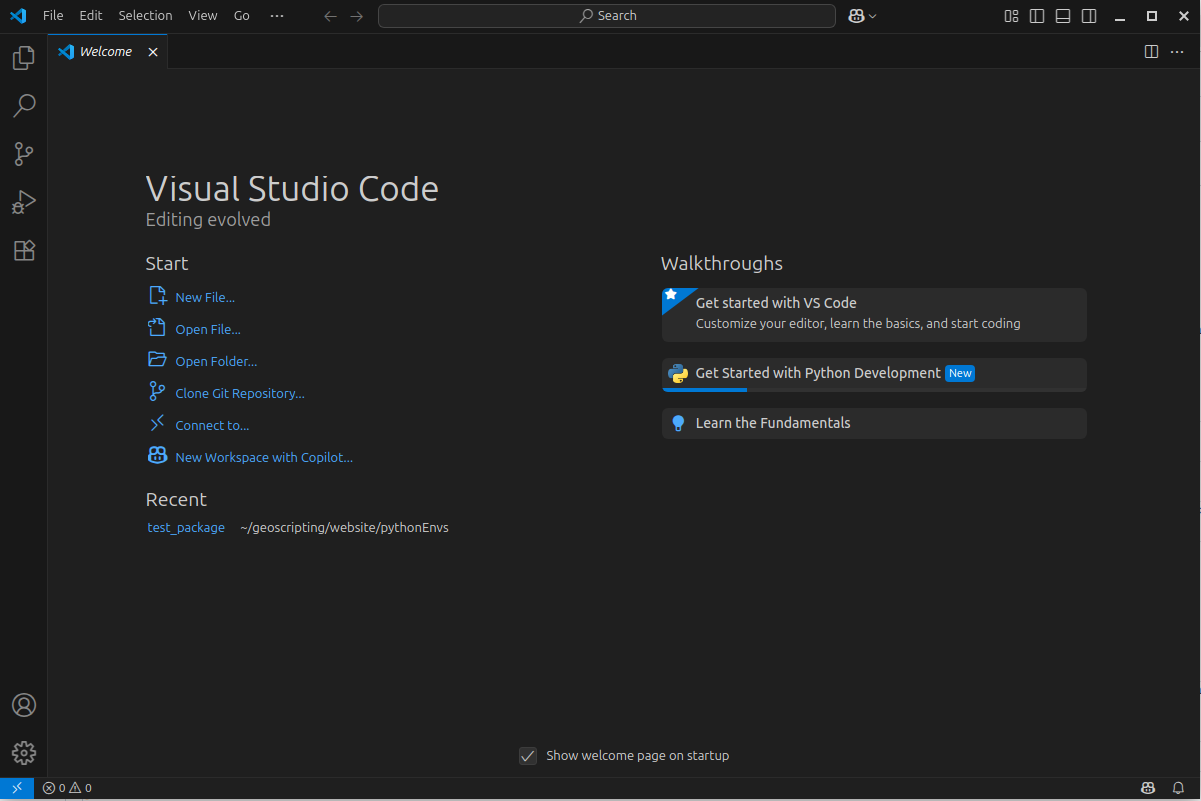Click the Copilot icon in the title bar
Screen dimensions: 1201x801
point(856,16)
